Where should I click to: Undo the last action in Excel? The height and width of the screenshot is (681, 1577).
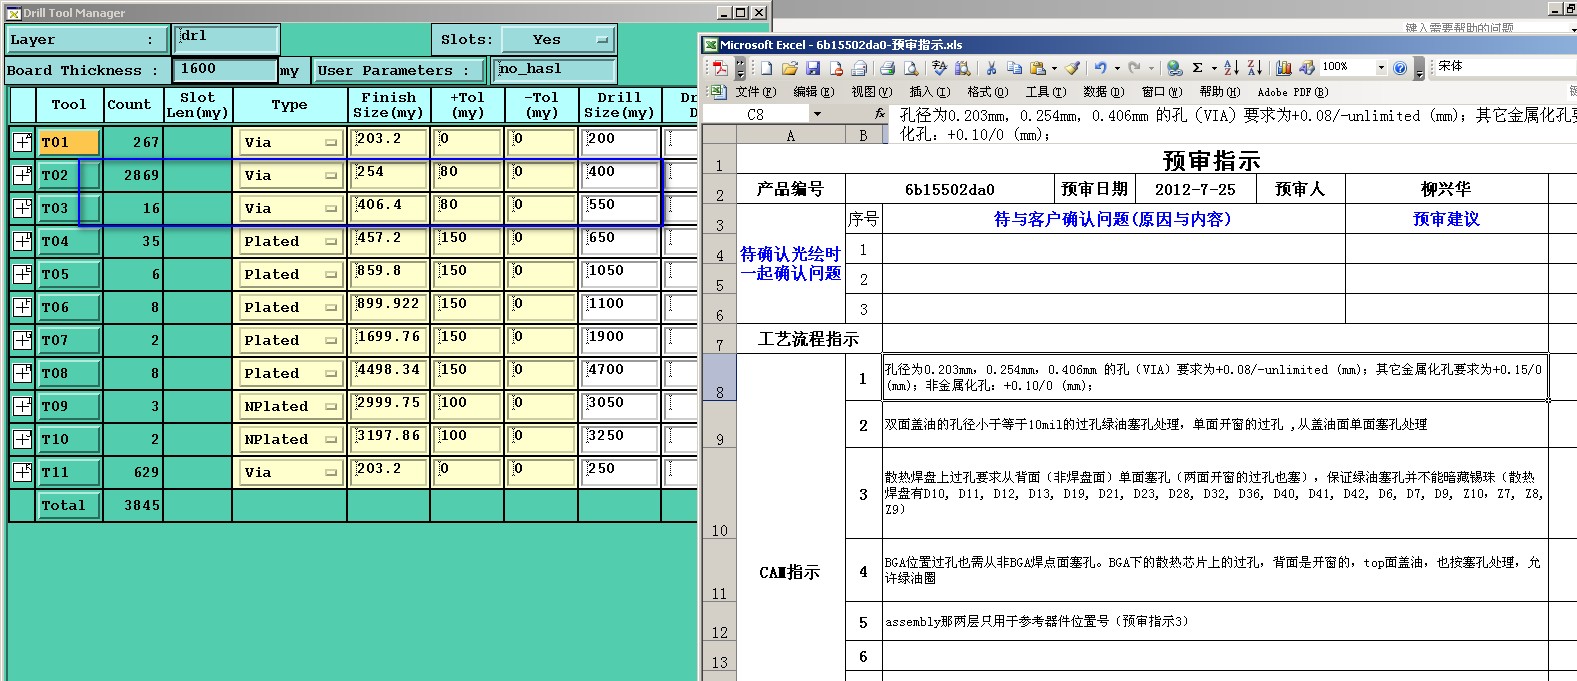click(x=1100, y=67)
